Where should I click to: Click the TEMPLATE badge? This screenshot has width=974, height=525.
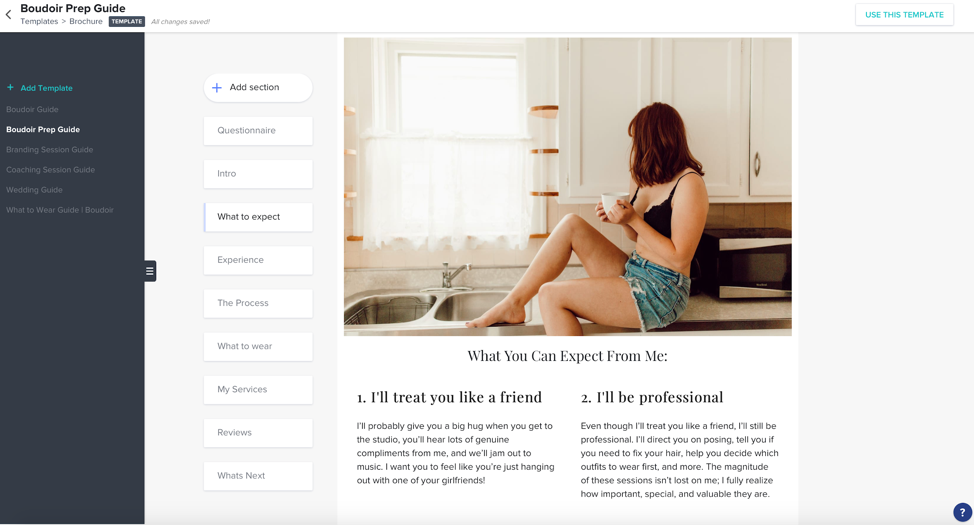click(127, 21)
